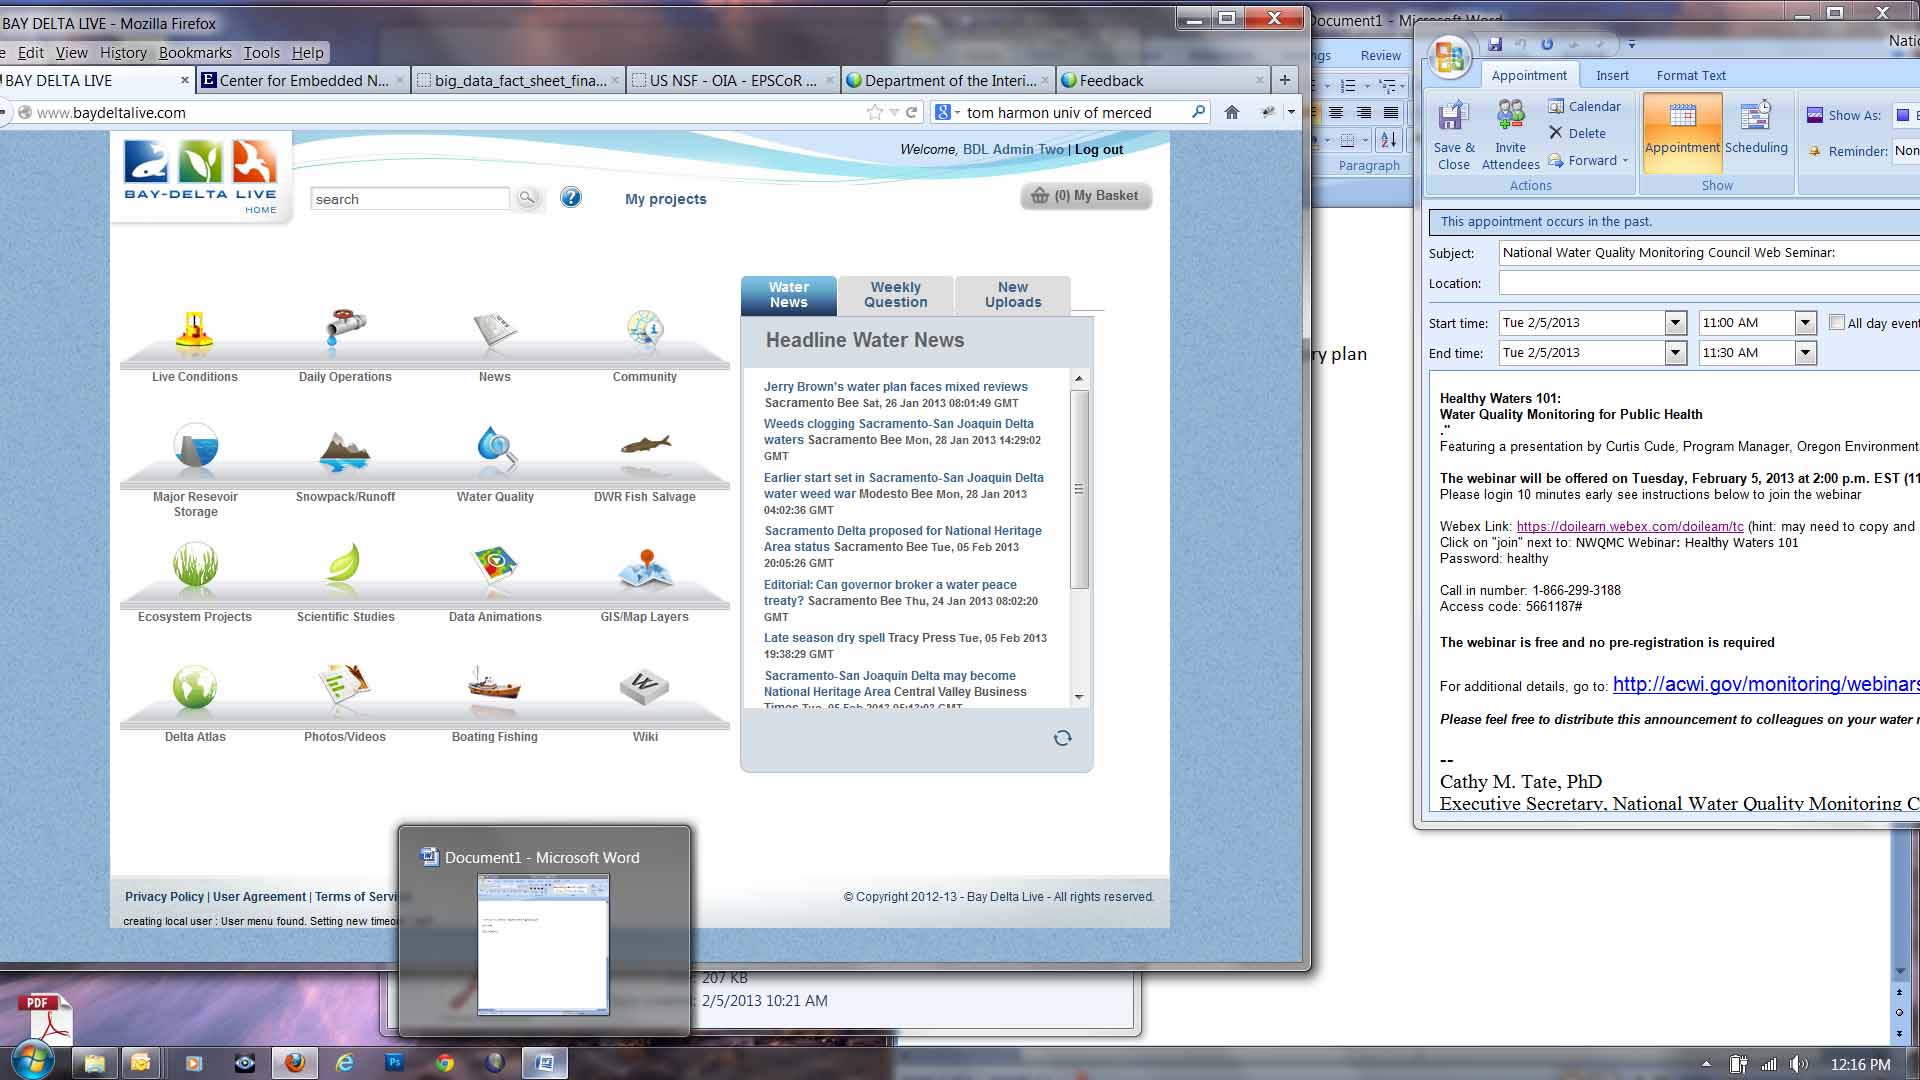
Task: Switch to the Format Text ribbon tab
Action: [1690, 75]
